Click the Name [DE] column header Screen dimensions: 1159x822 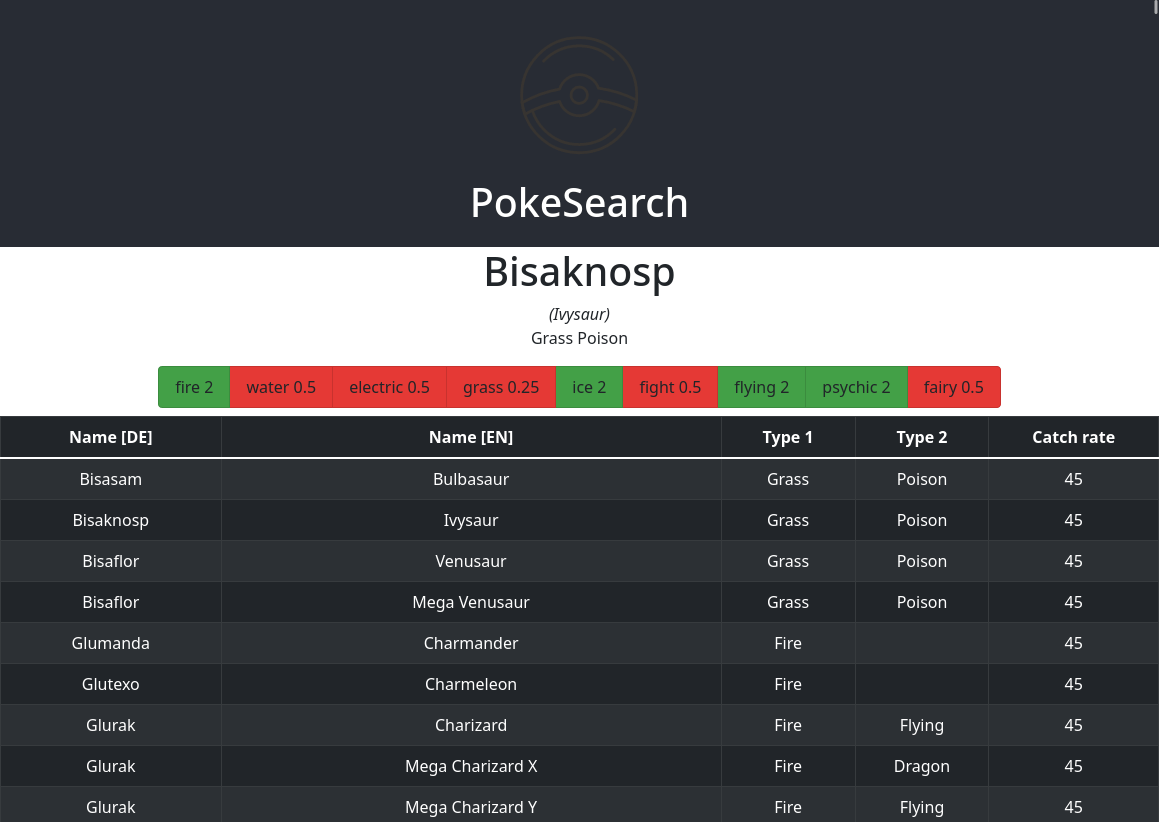coord(111,438)
